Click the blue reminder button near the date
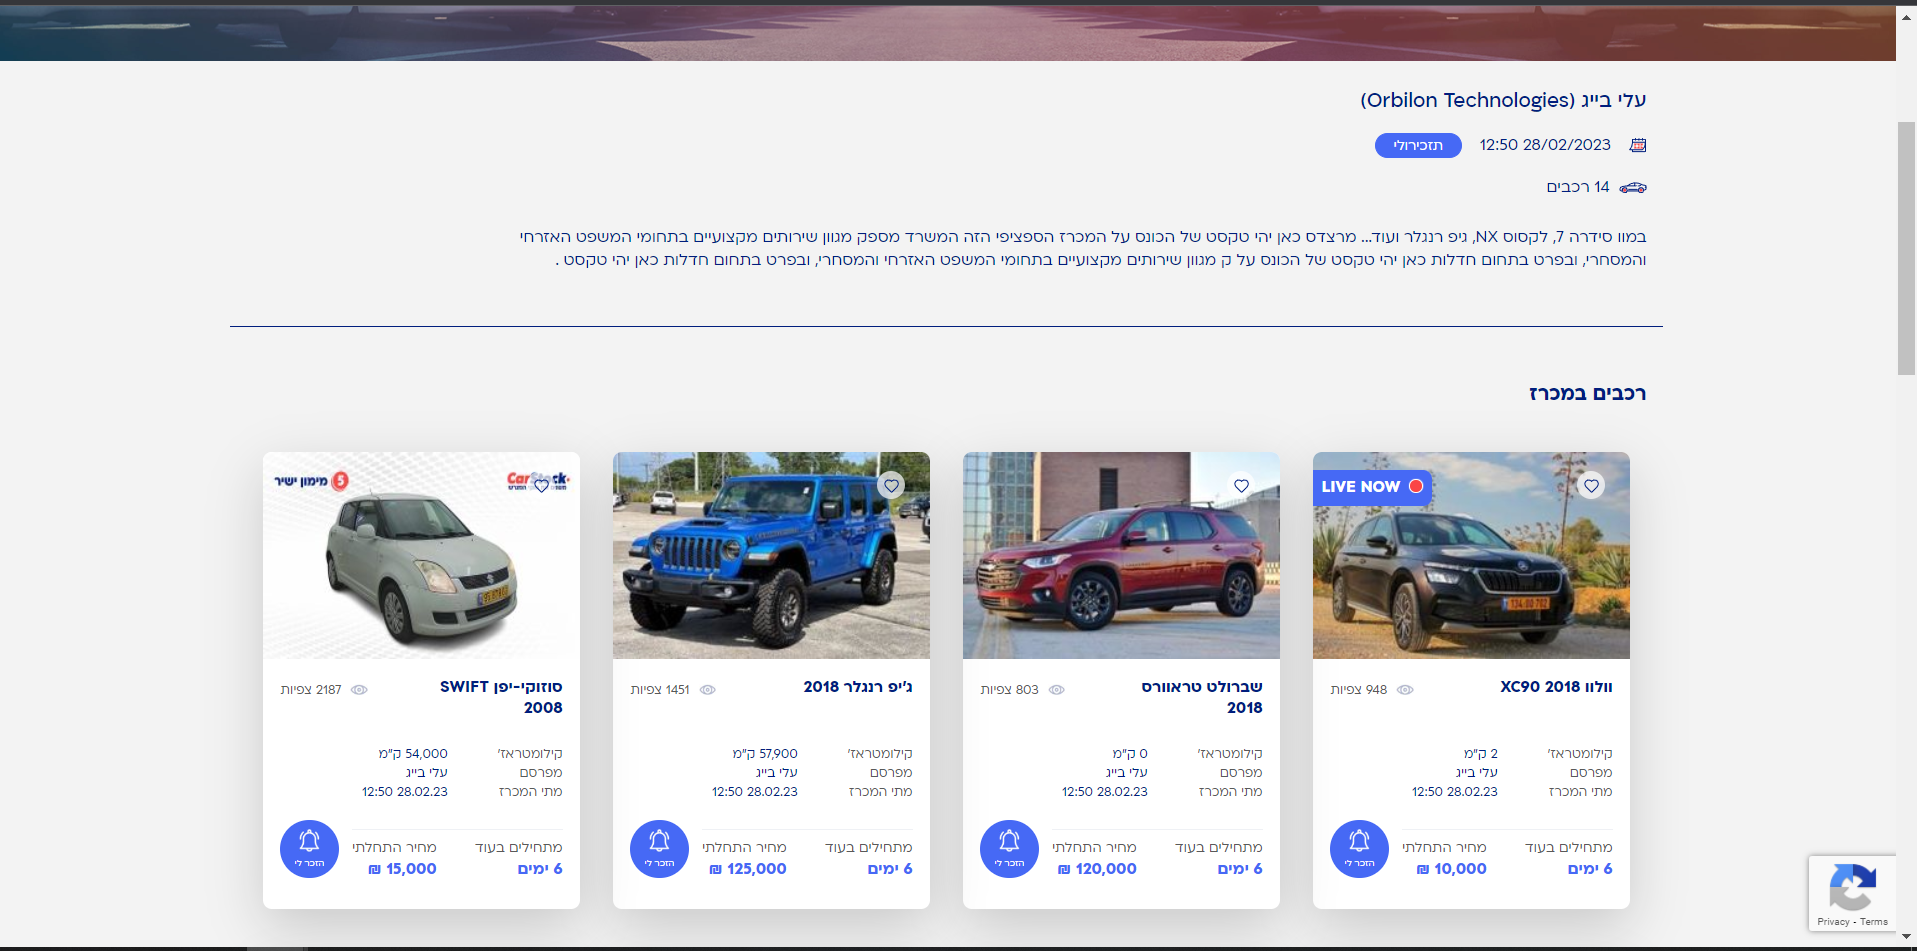 [1418, 145]
